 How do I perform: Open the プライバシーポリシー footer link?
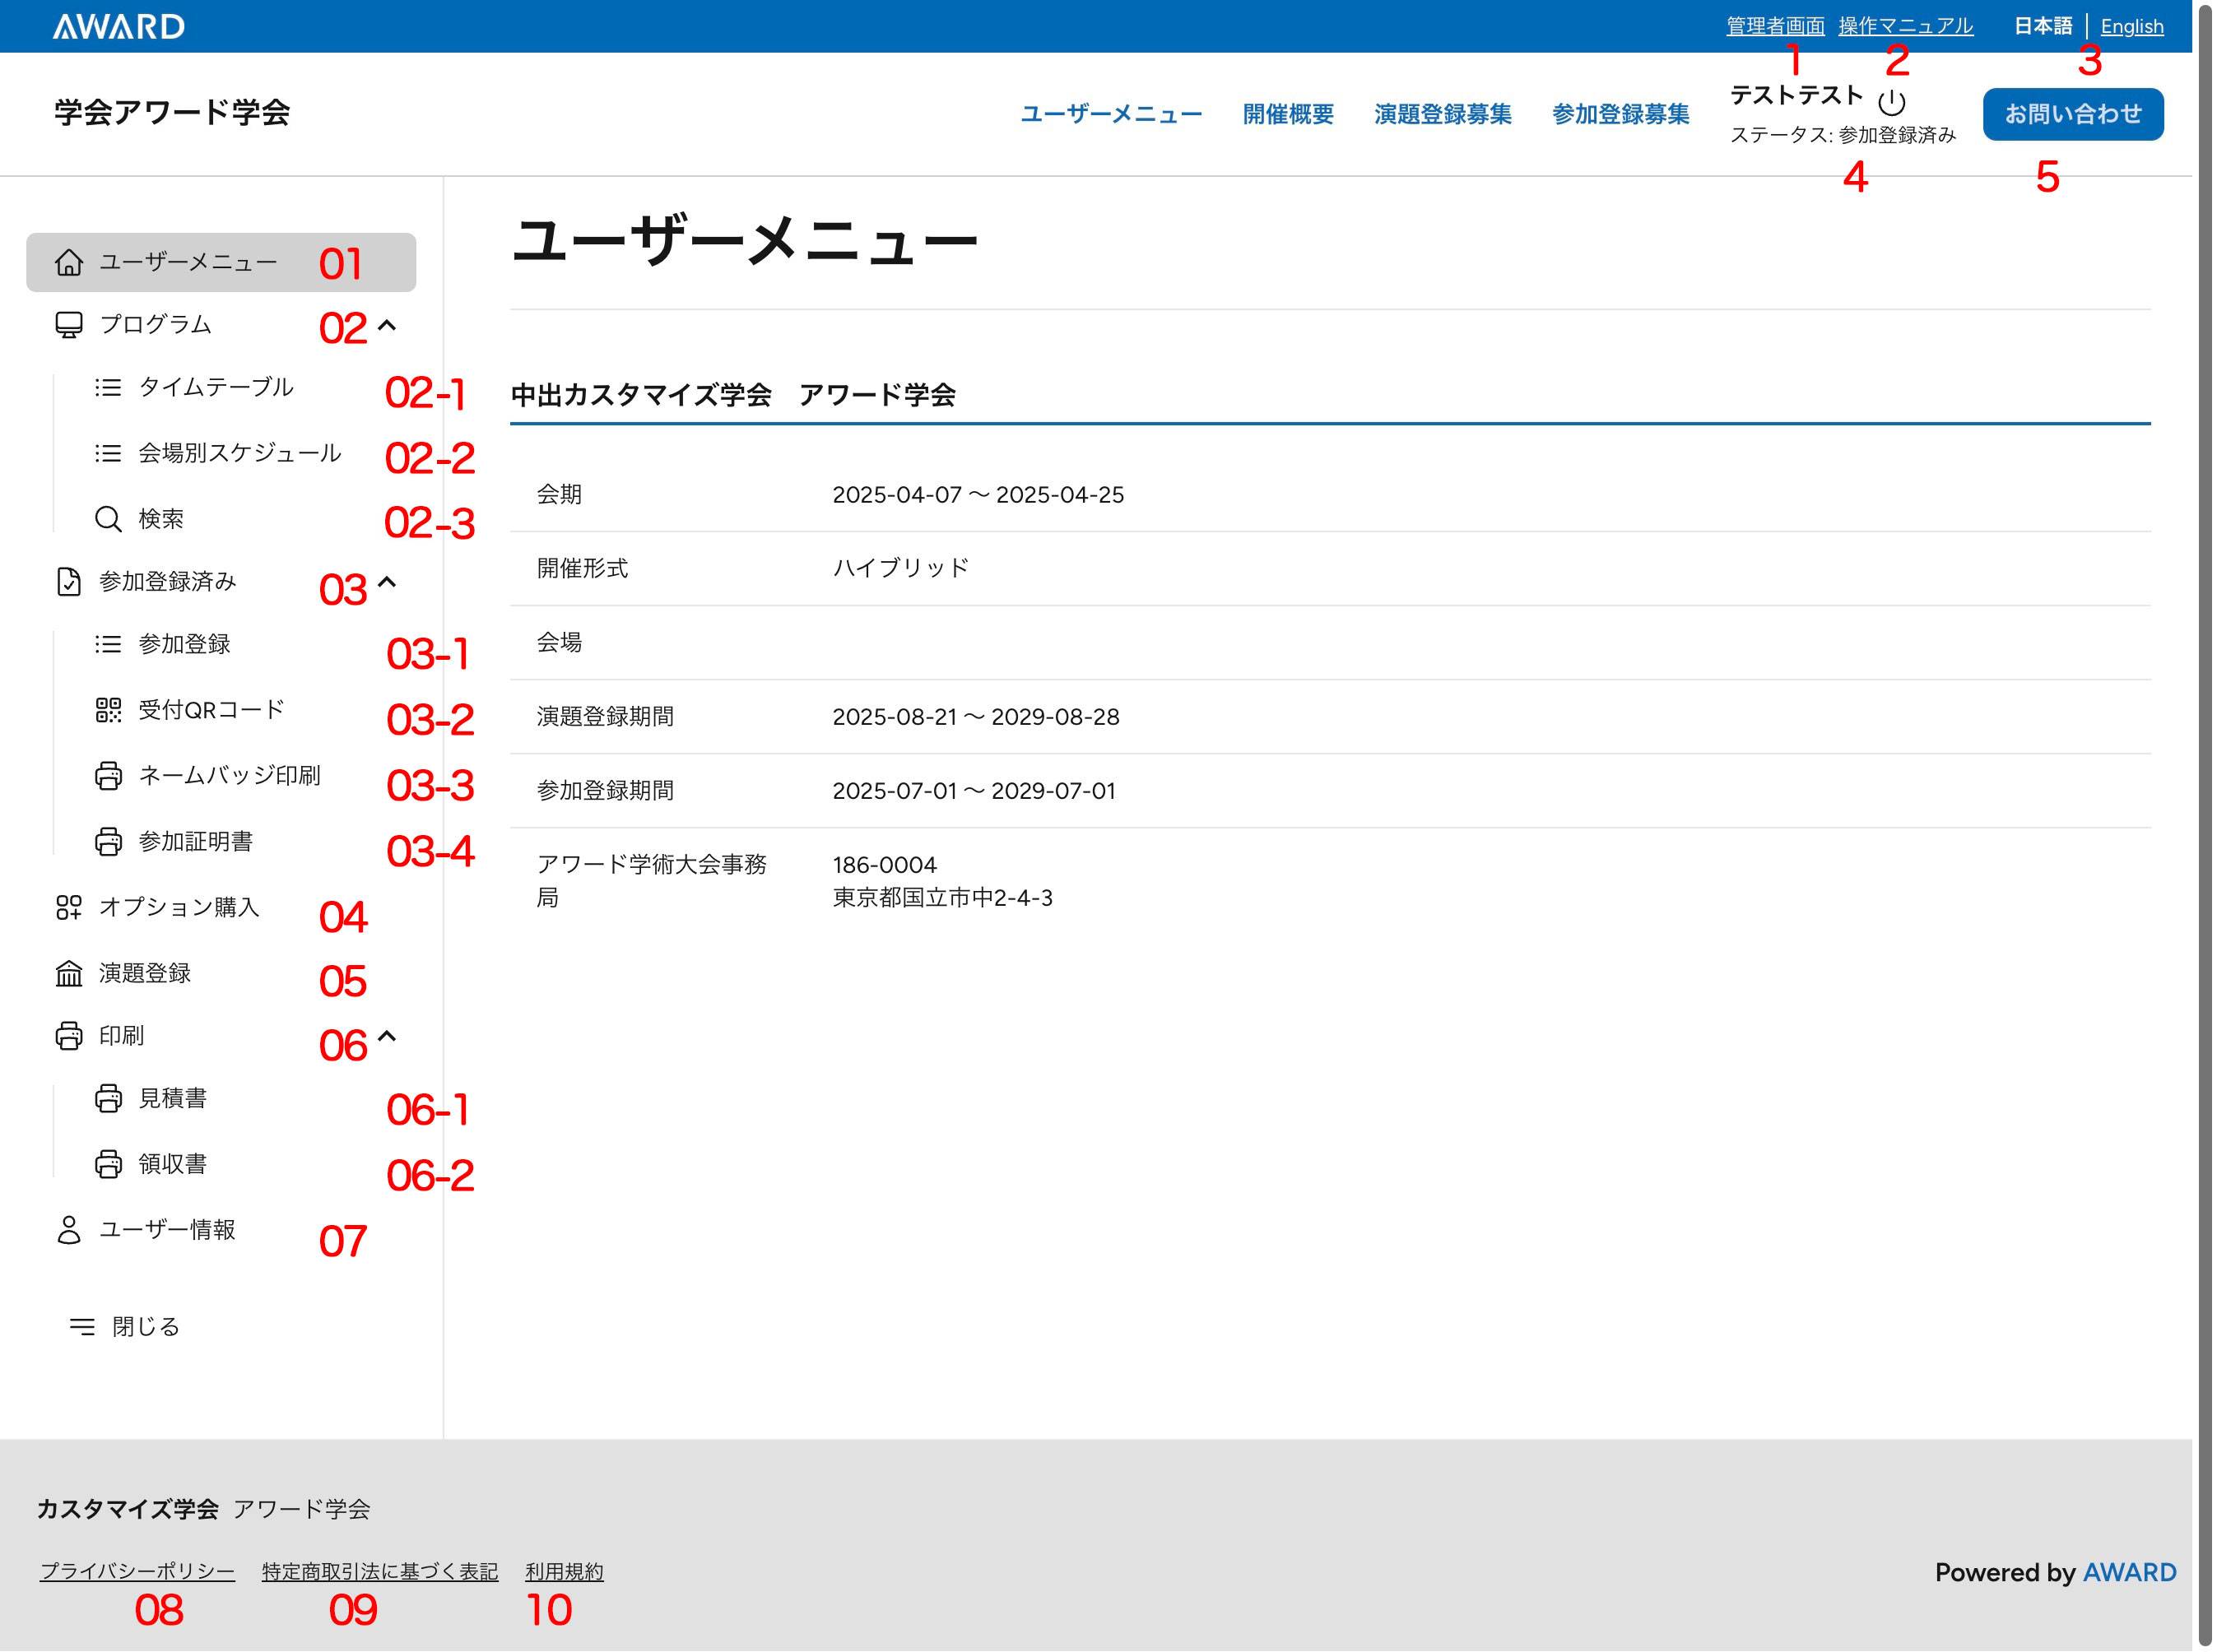(137, 1571)
